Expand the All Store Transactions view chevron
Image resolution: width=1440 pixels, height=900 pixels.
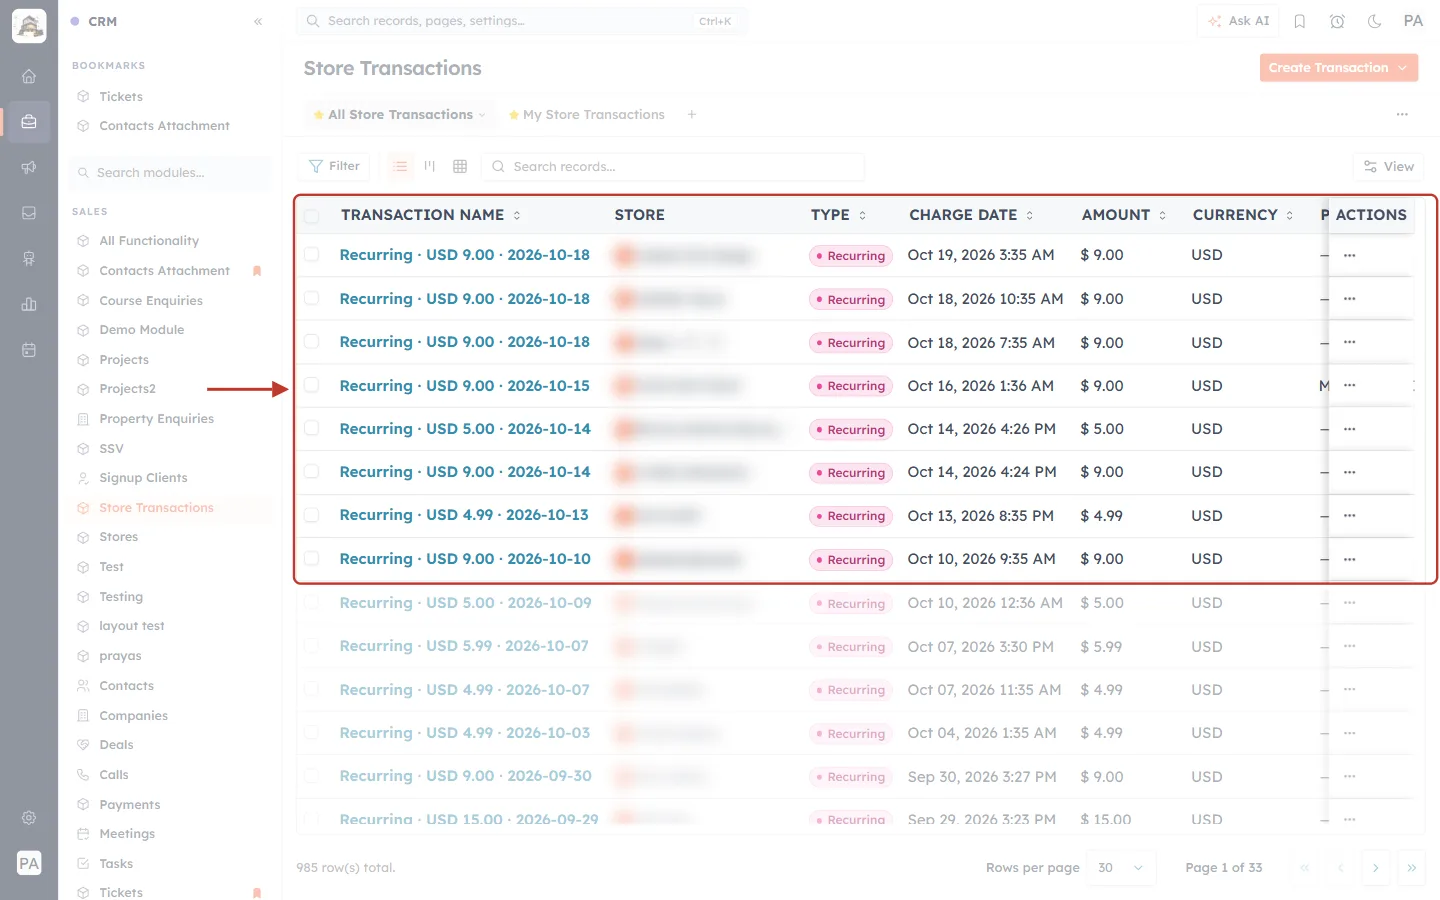tap(482, 115)
